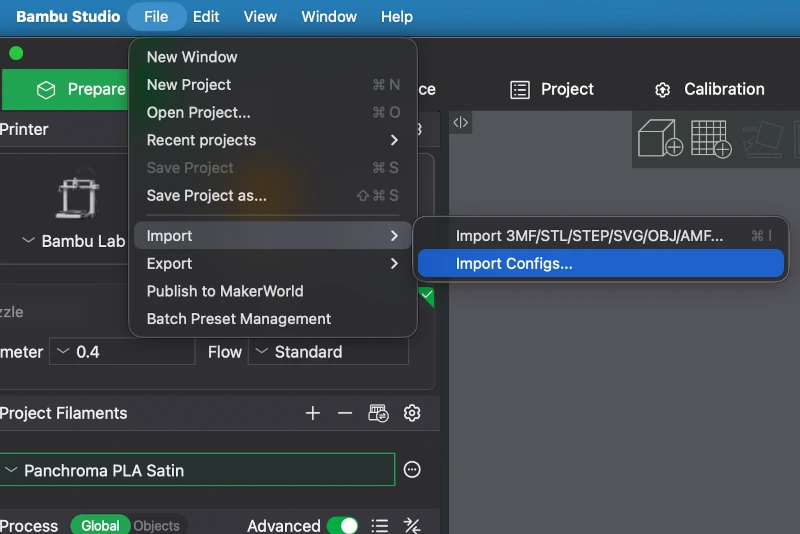
Task: Click the Add cube model icon
Action: [660, 138]
